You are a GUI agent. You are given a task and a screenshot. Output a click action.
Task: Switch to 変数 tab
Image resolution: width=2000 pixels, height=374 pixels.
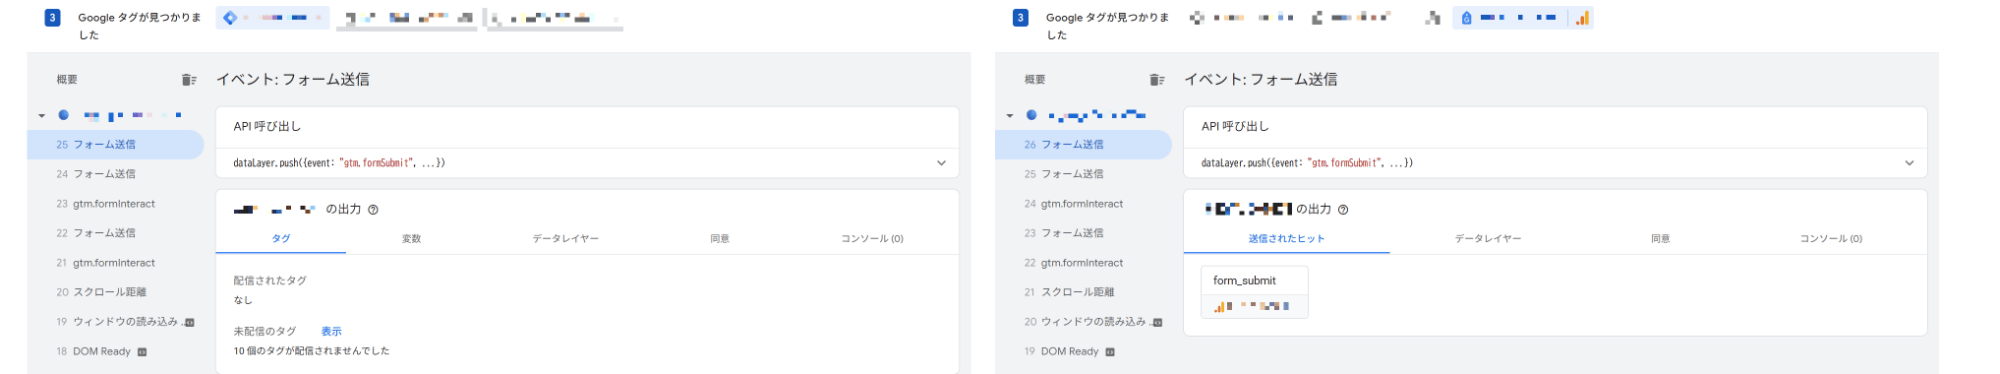tap(411, 239)
